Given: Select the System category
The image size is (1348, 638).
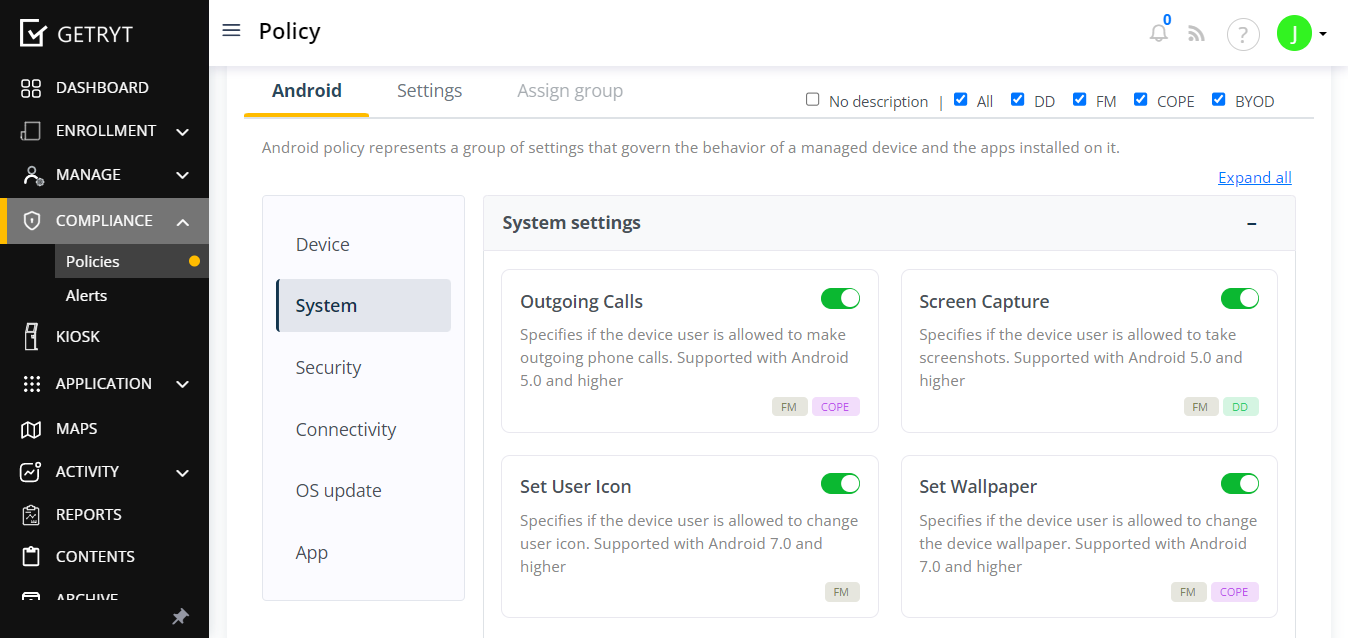Looking at the screenshot, I should 363,306.
